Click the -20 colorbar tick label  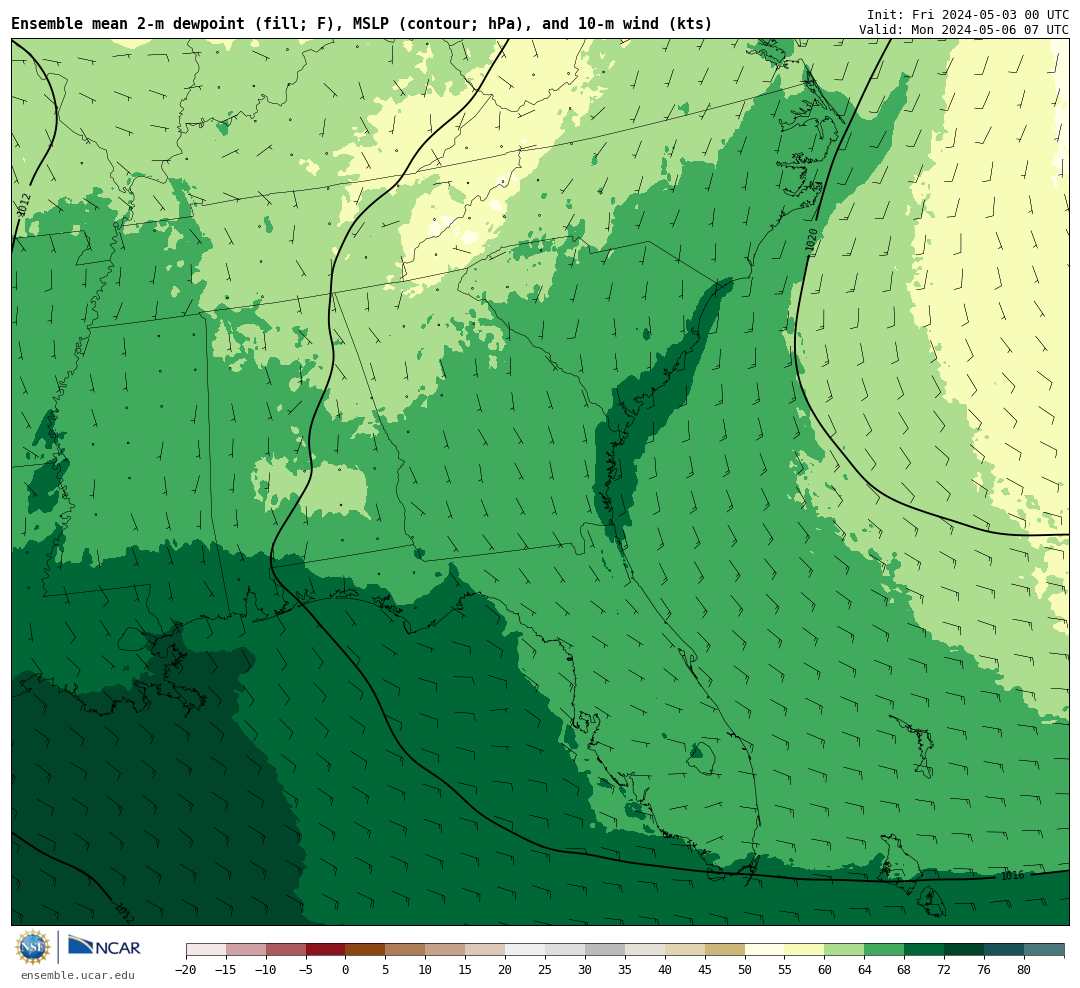(x=186, y=970)
